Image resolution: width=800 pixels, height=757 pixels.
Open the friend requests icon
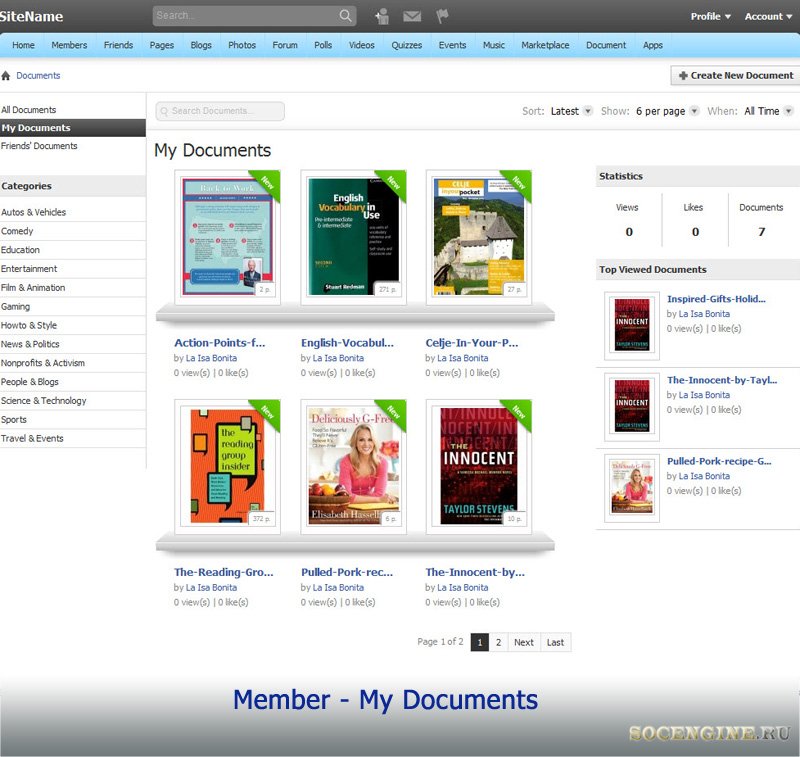pos(382,16)
